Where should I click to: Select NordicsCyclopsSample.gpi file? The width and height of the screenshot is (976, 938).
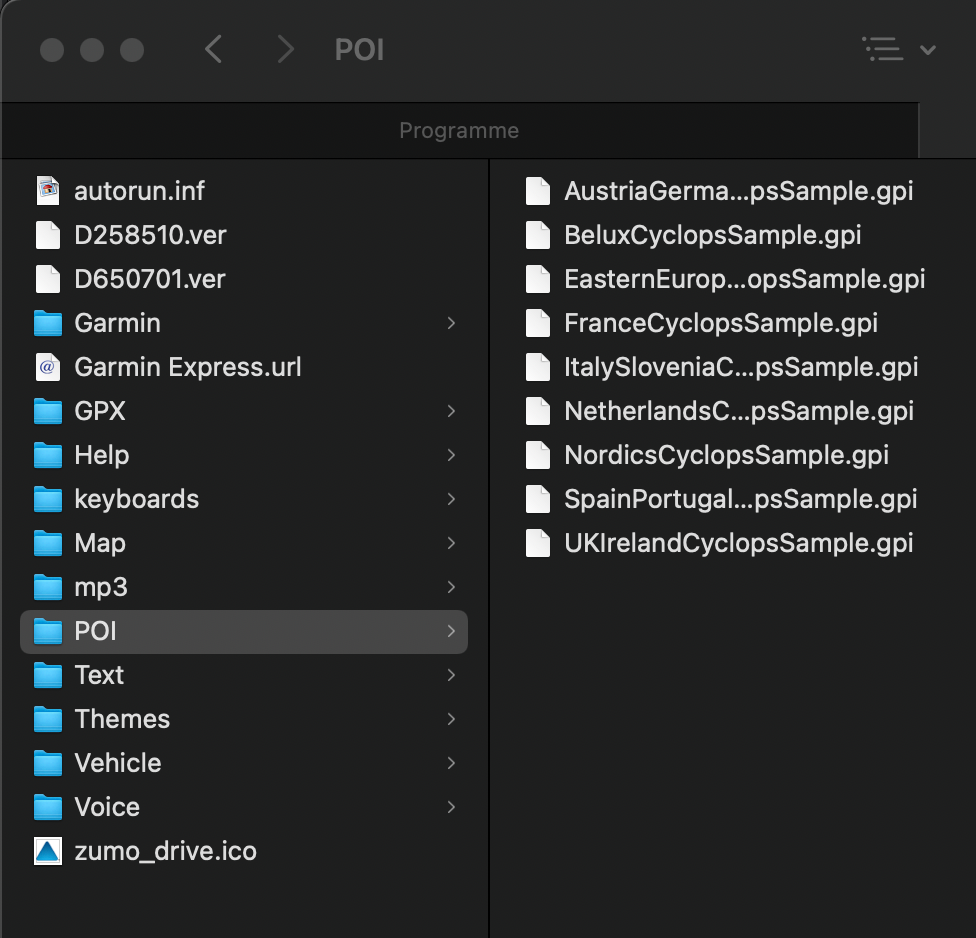(x=726, y=455)
